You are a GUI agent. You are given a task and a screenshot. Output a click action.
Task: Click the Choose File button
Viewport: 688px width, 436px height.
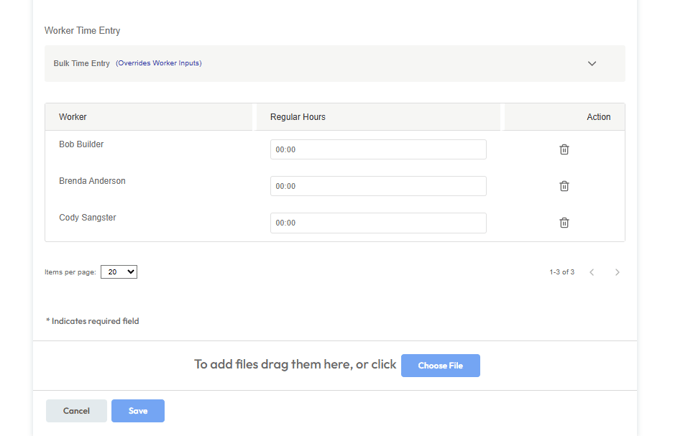(440, 365)
